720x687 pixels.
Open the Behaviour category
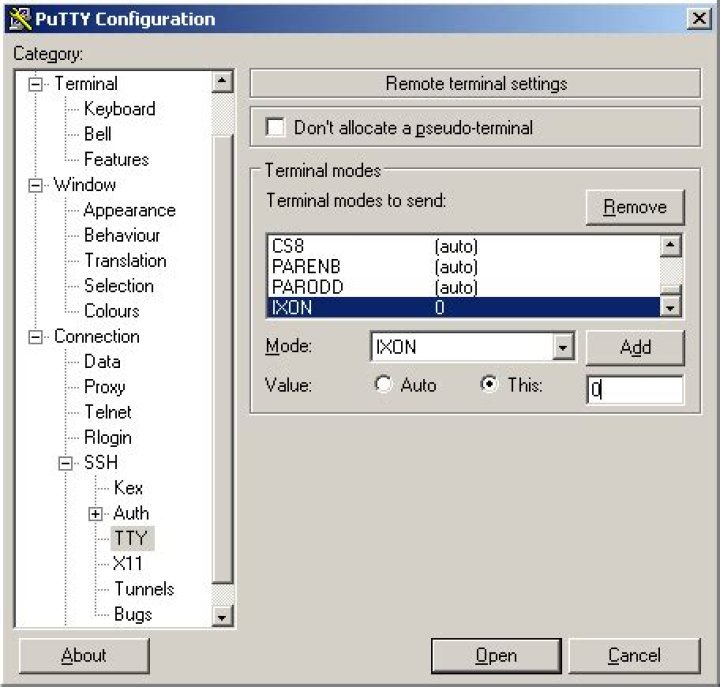click(x=122, y=236)
